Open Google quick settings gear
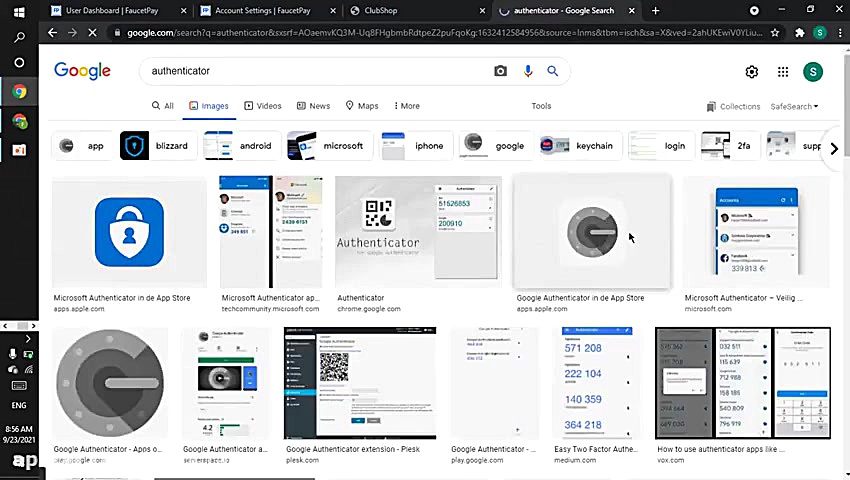Image resolution: width=850 pixels, height=480 pixels. [751, 72]
